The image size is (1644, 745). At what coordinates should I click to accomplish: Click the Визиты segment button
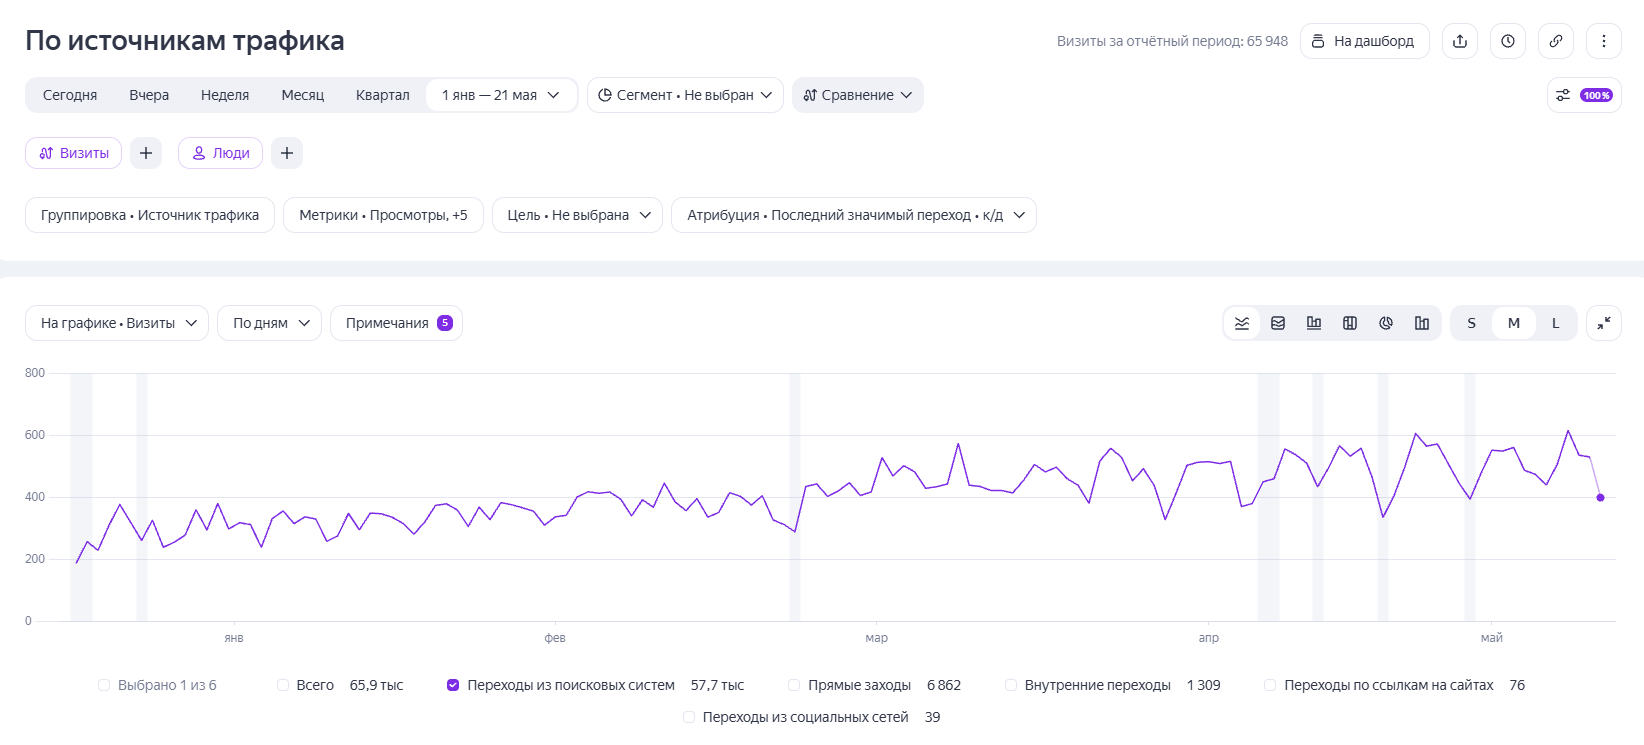(74, 153)
